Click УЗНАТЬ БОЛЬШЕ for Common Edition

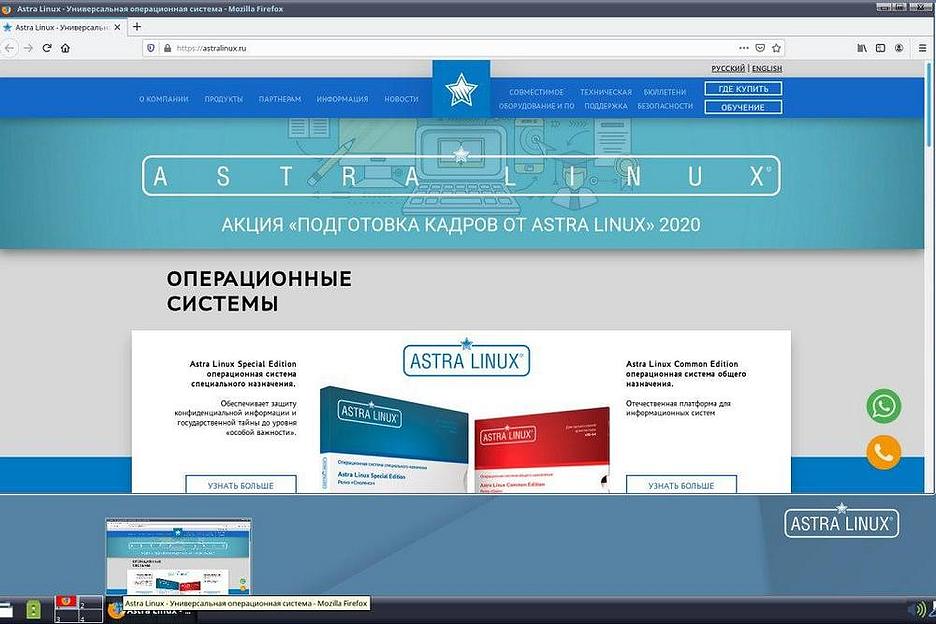(681, 484)
